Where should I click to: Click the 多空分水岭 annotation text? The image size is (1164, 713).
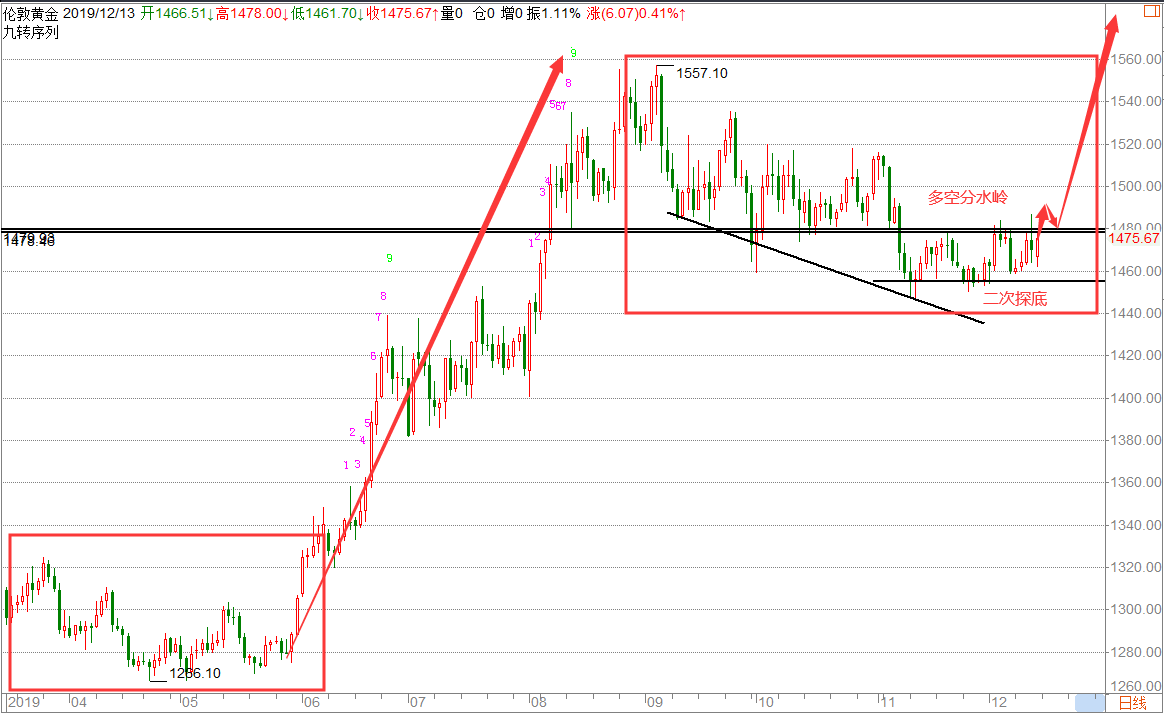click(x=968, y=198)
